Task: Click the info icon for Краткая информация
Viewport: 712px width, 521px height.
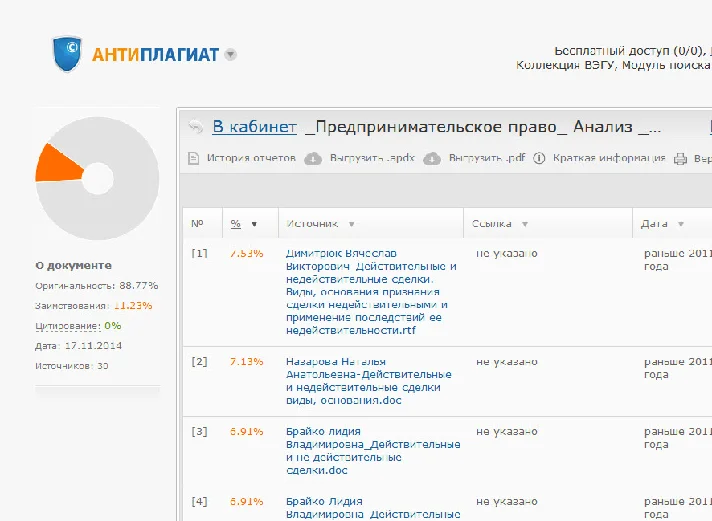Action: [x=539, y=159]
